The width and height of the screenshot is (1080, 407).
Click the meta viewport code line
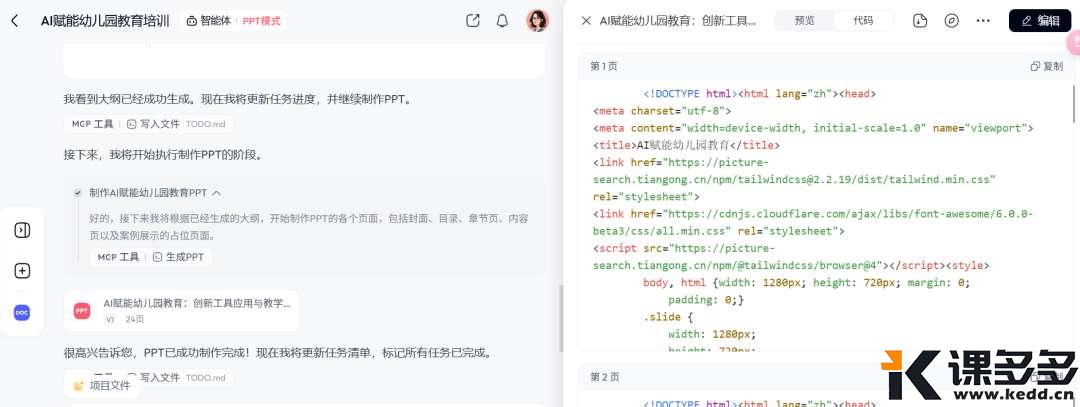tap(813, 128)
